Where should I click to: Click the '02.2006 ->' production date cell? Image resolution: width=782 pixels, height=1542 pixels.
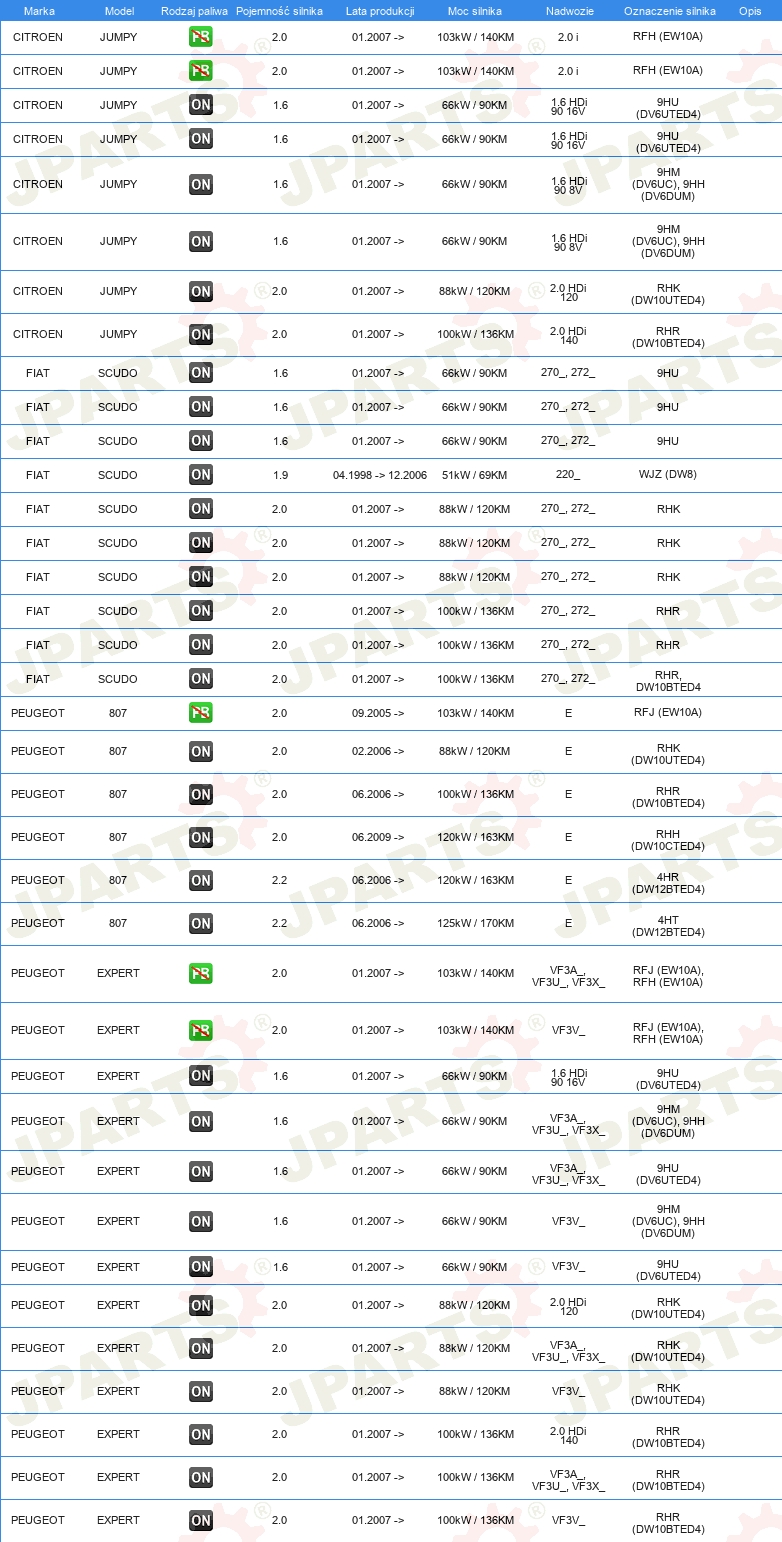[378, 751]
